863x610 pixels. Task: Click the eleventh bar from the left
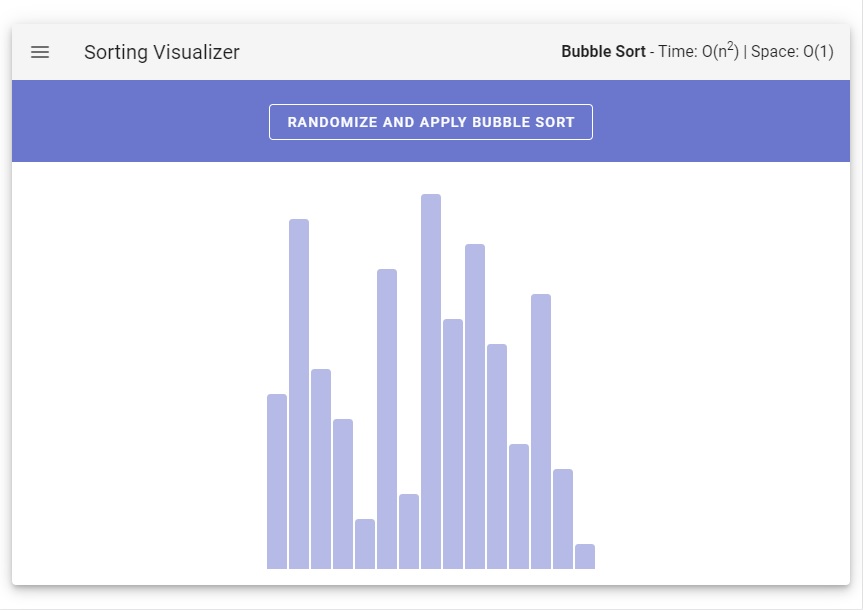coord(497,456)
